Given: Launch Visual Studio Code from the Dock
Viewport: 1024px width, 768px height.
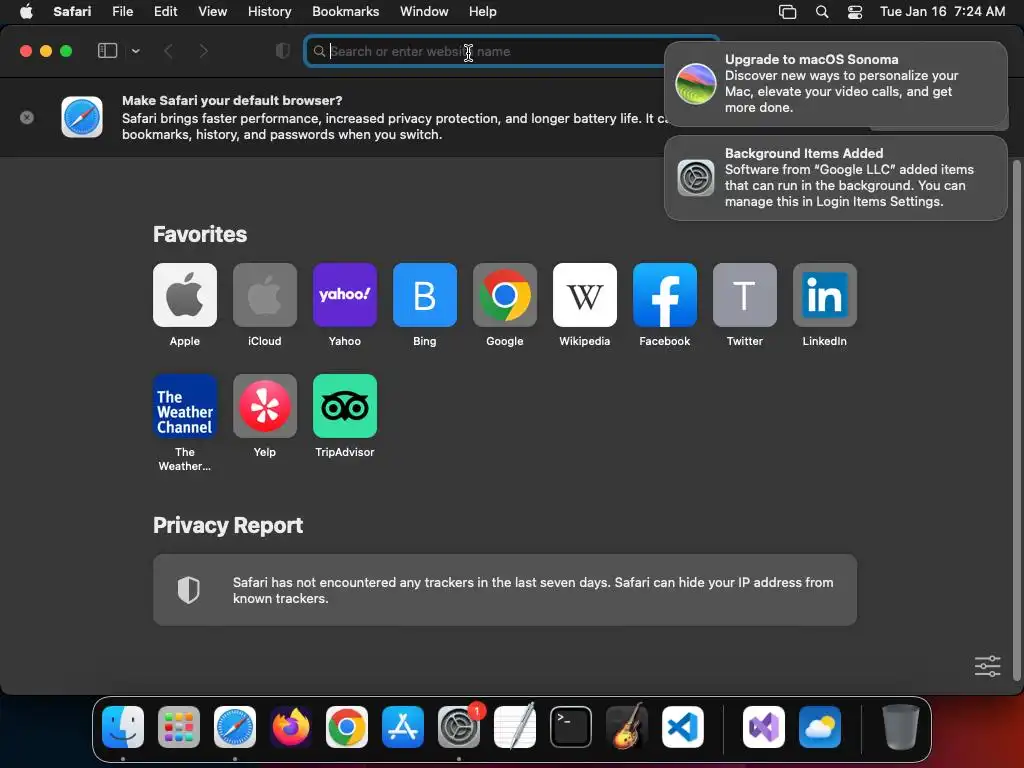Looking at the screenshot, I should tap(682, 727).
